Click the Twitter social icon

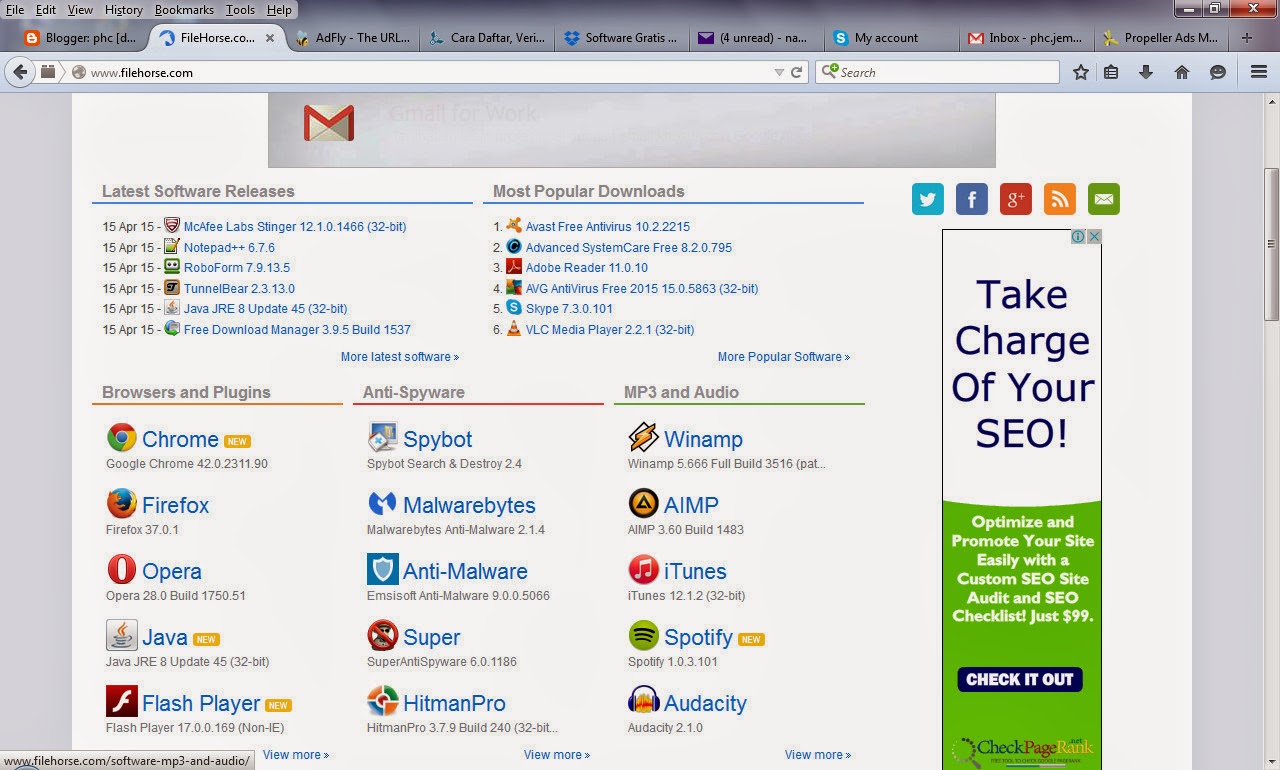point(927,199)
